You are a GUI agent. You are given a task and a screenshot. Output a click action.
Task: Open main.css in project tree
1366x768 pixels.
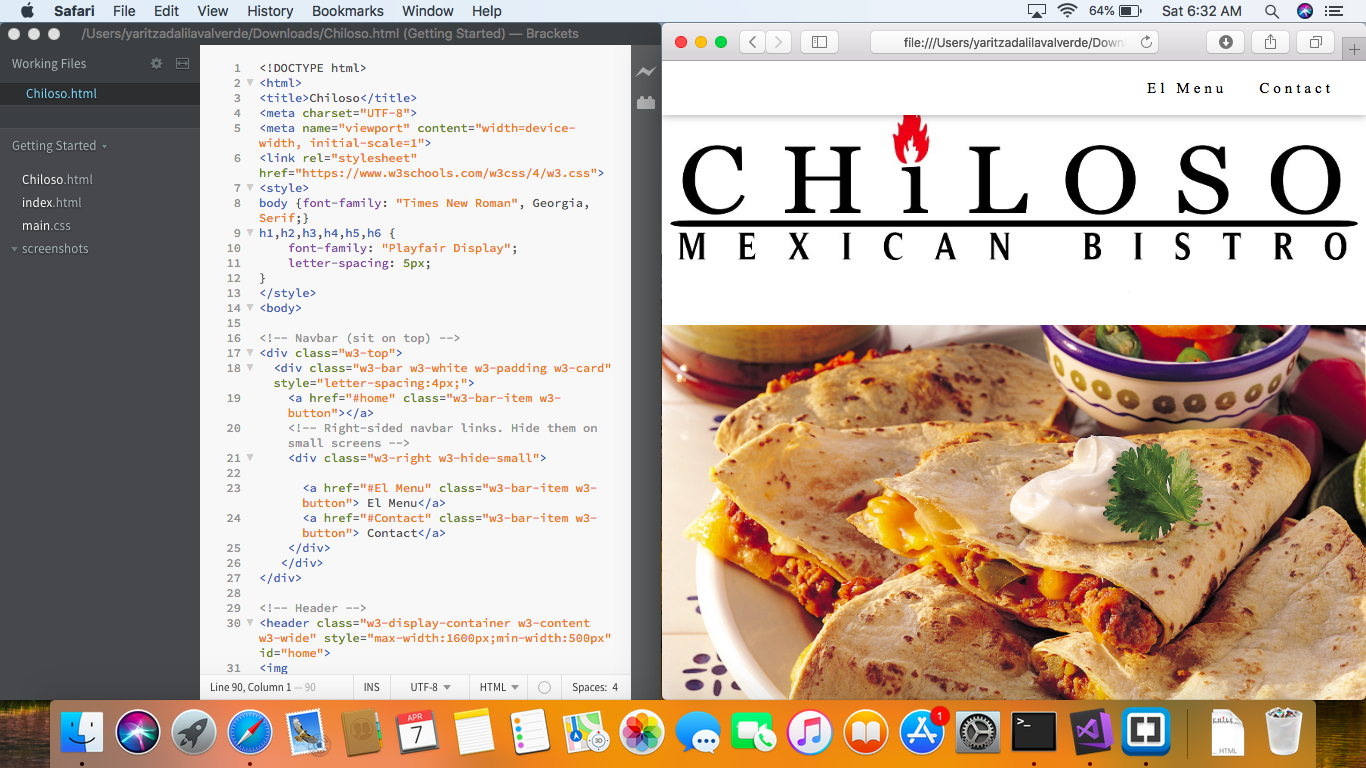[x=46, y=225]
